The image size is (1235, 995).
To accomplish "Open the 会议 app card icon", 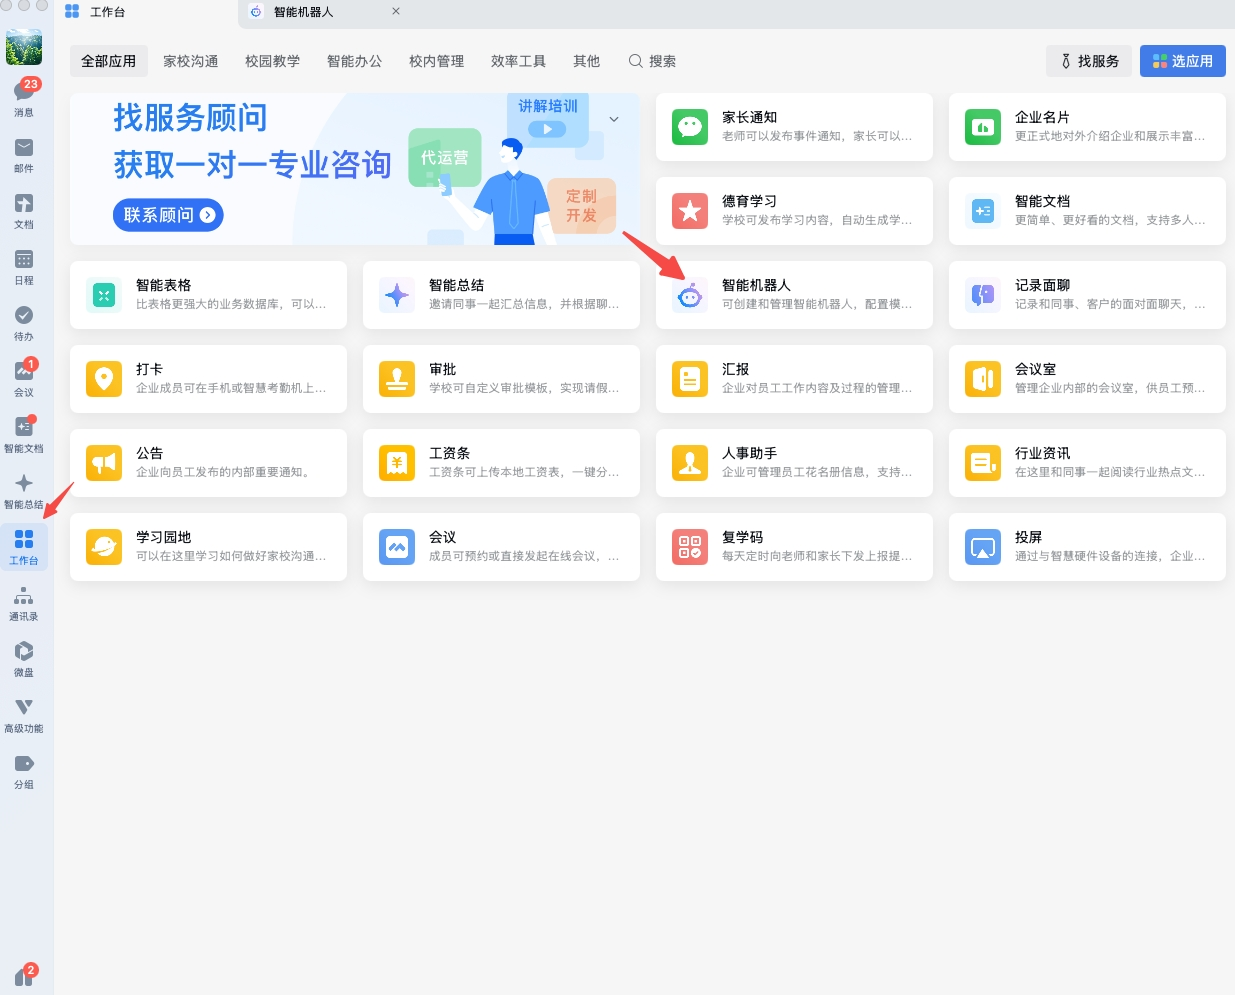I will click(397, 547).
